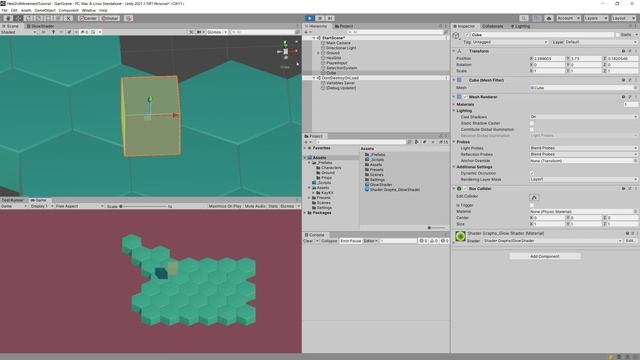
Task: Click the Scene view orientation gizmo
Action: [x=286, y=51]
